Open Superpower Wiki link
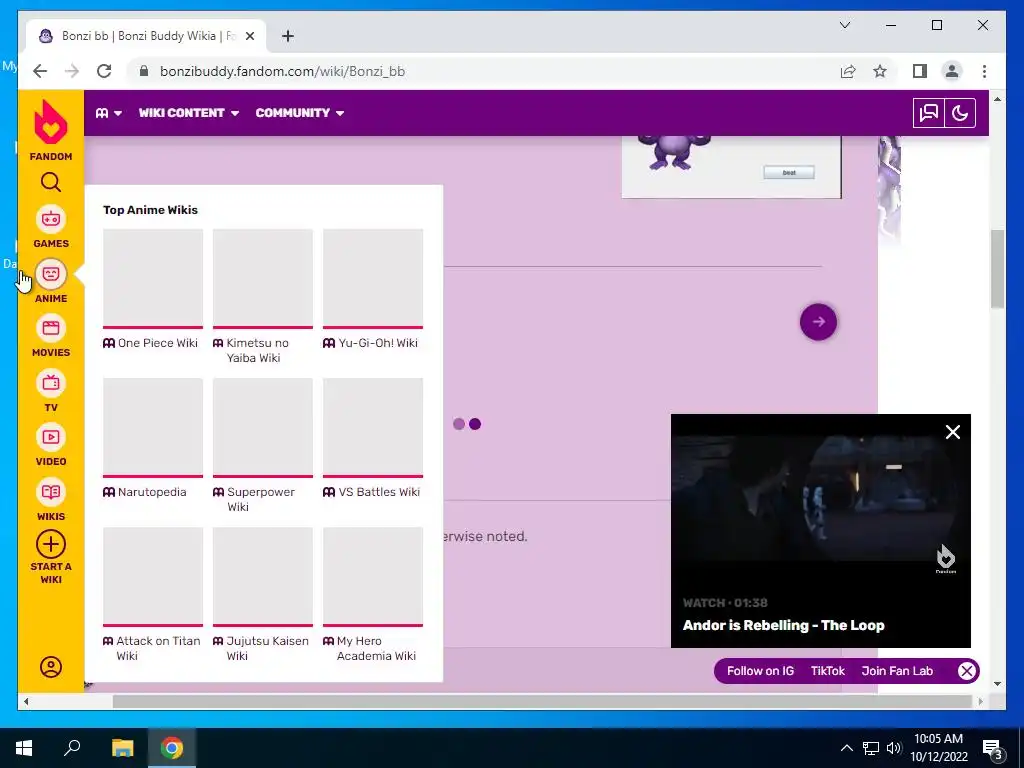 (x=261, y=499)
